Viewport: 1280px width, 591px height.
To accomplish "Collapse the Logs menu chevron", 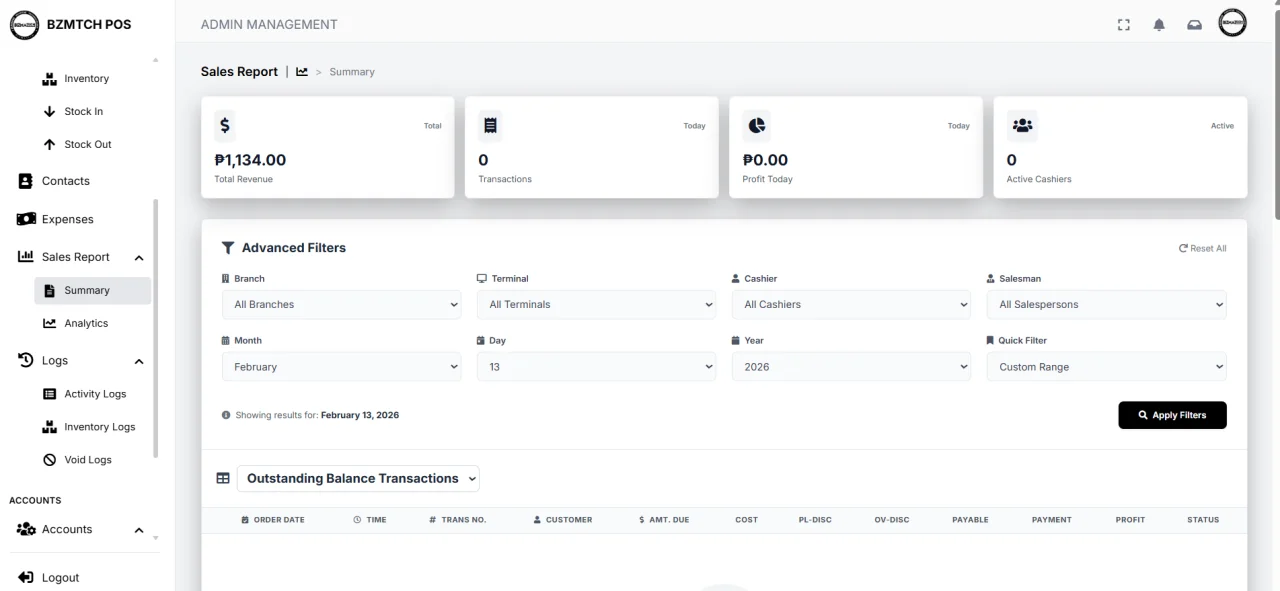I will pos(139,361).
